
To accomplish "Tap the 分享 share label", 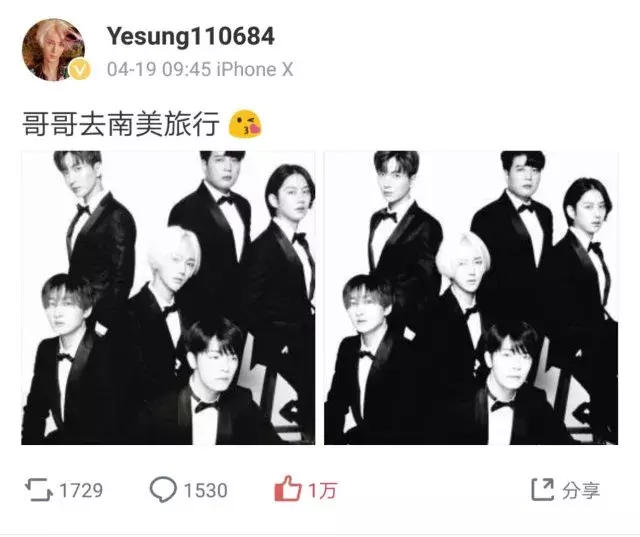I will click(581, 490).
